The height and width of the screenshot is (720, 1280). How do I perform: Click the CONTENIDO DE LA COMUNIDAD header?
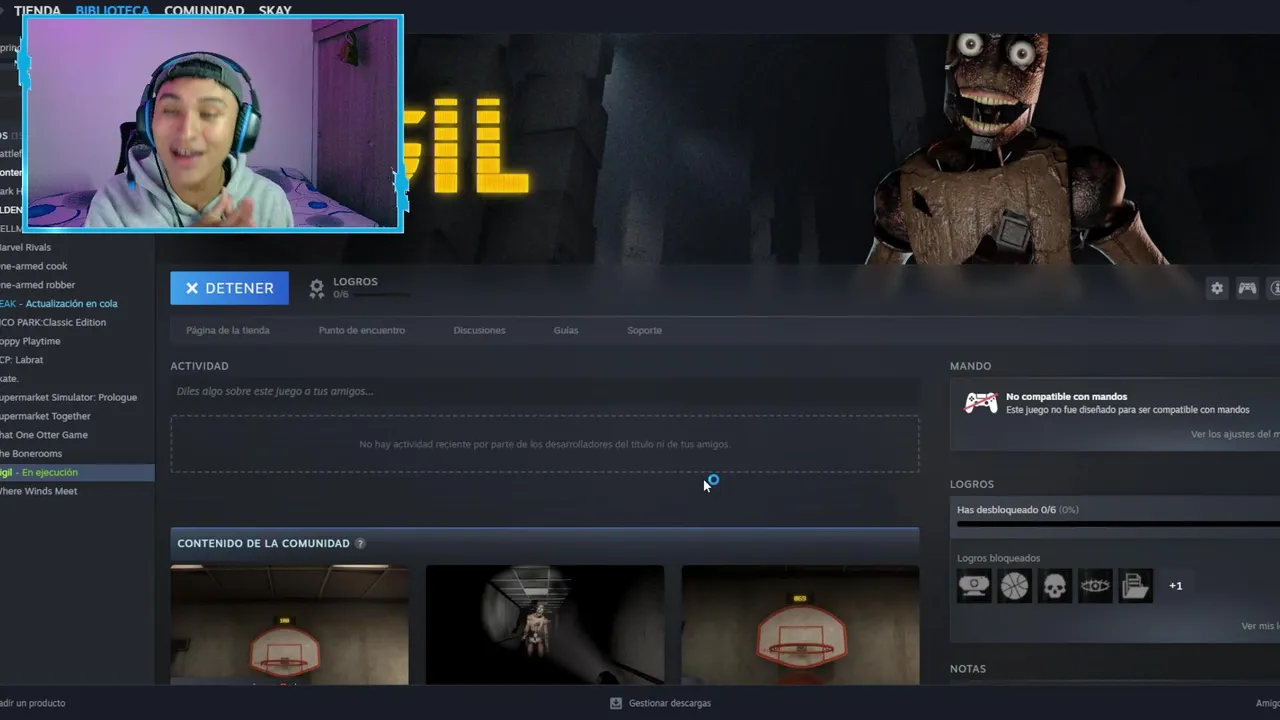(x=263, y=543)
